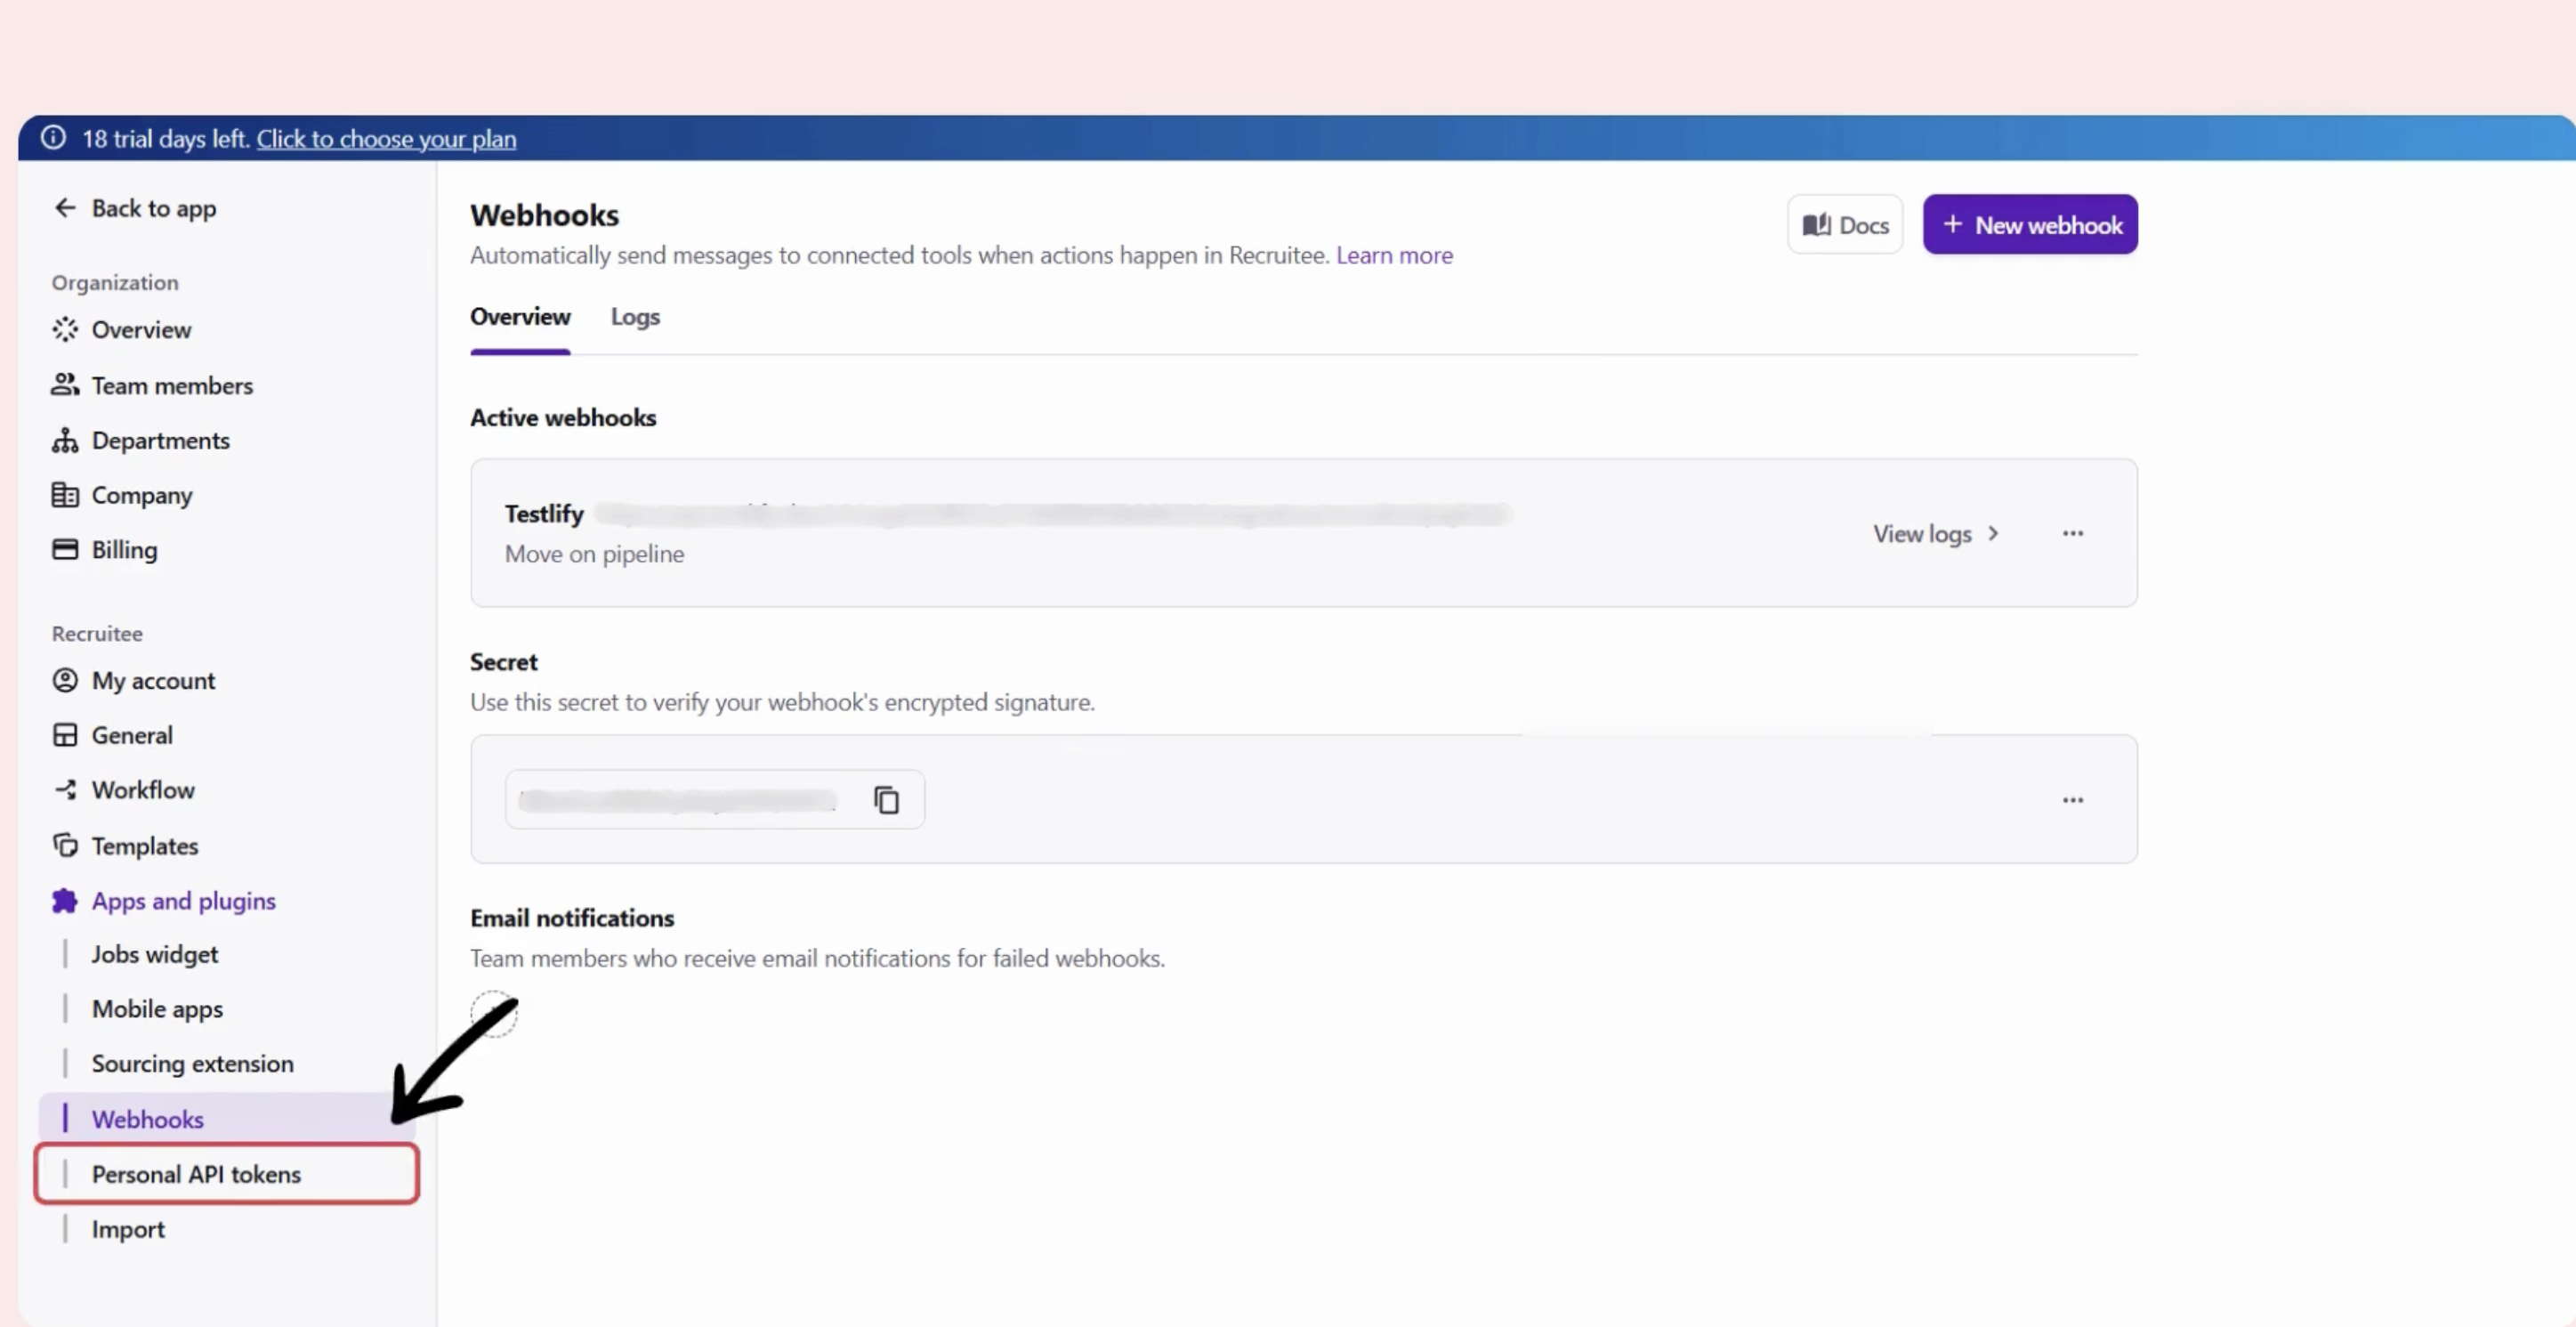2576x1327 pixels.
Task: Select the Overview tab under Webhooks
Action: tap(520, 317)
